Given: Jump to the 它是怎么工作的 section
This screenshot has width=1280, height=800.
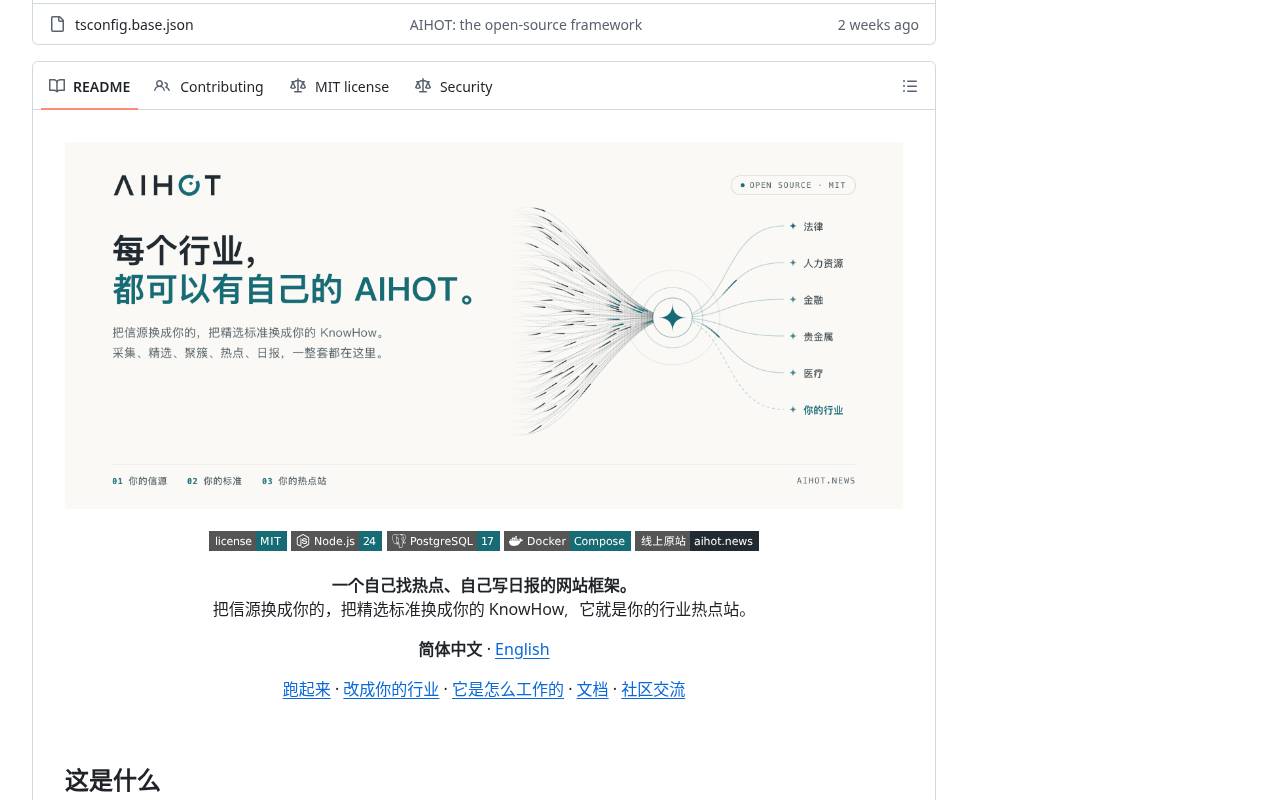Looking at the screenshot, I should (x=508, y=689).
